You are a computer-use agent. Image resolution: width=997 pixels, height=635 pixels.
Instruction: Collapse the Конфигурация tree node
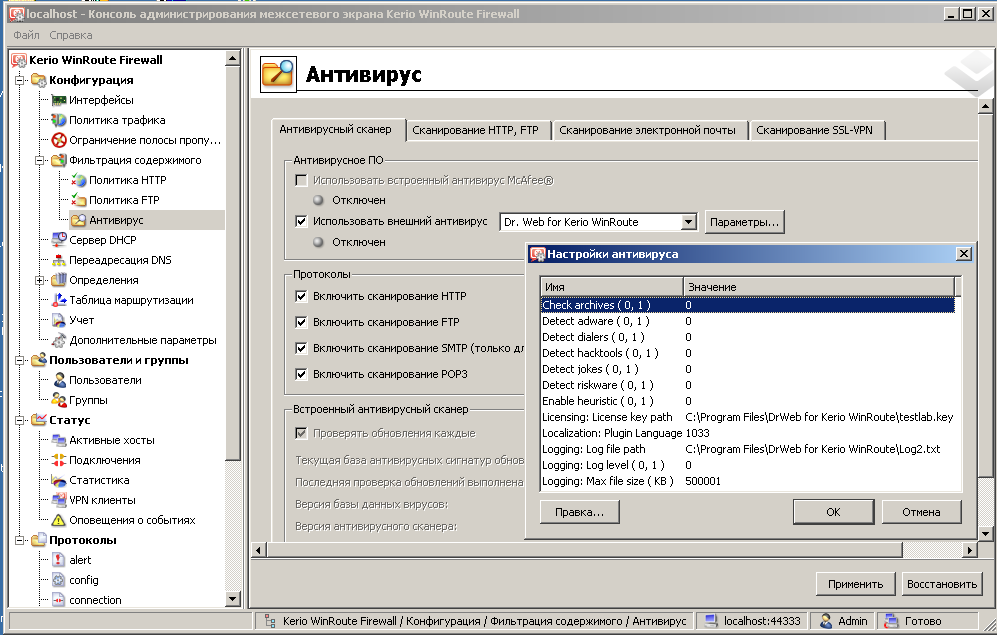point(20,80)
